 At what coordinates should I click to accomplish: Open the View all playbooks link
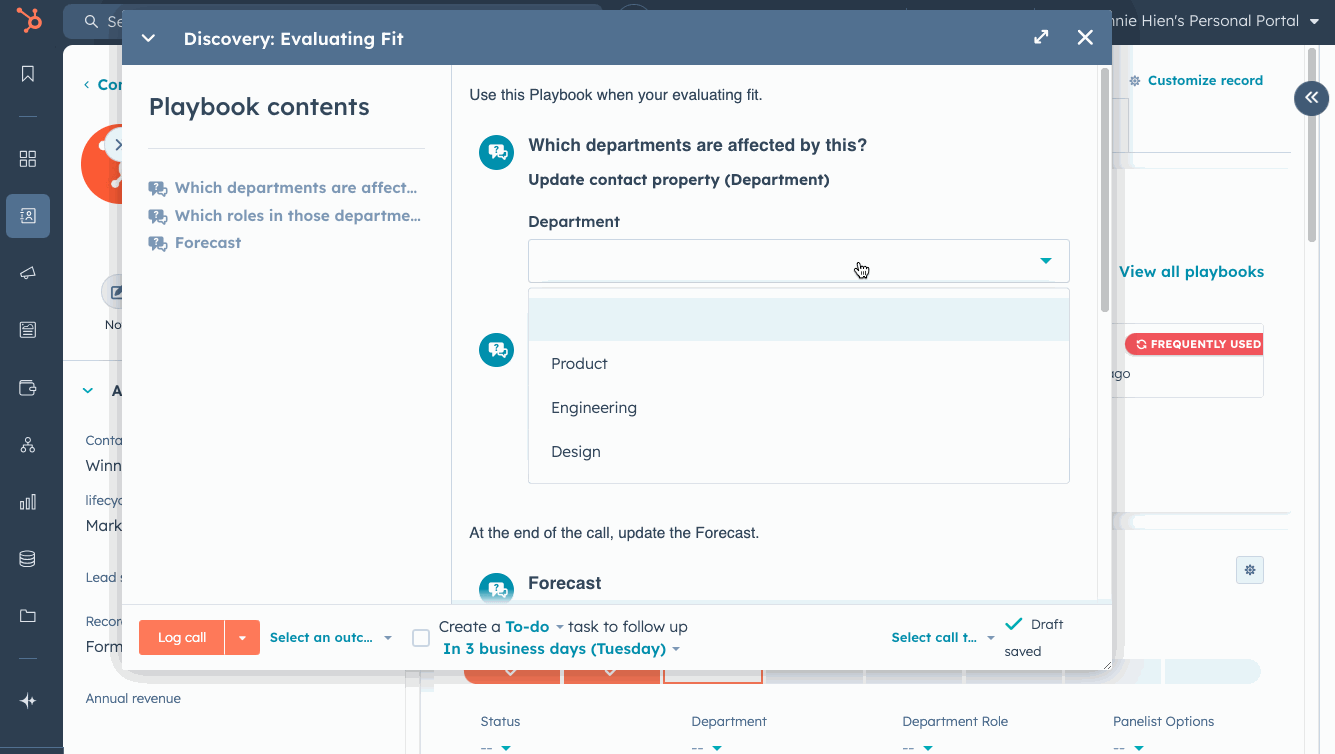click(1192, 271)
